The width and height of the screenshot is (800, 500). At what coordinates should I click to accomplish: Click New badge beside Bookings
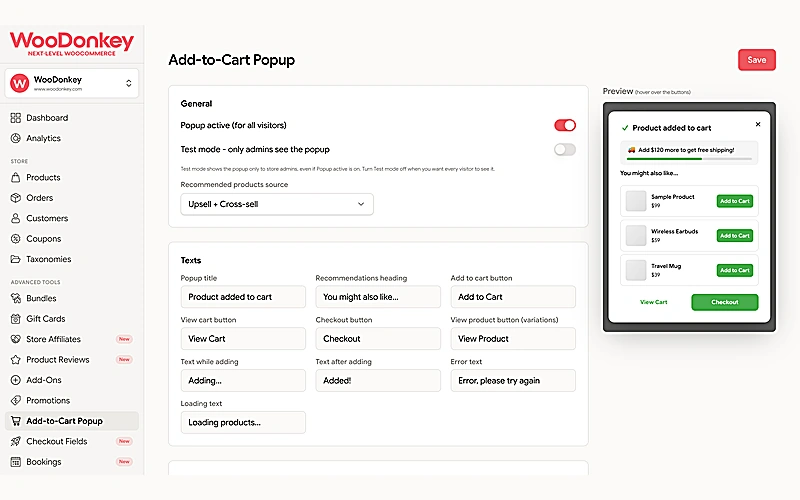pyautogui.click(x=124, y=462)
